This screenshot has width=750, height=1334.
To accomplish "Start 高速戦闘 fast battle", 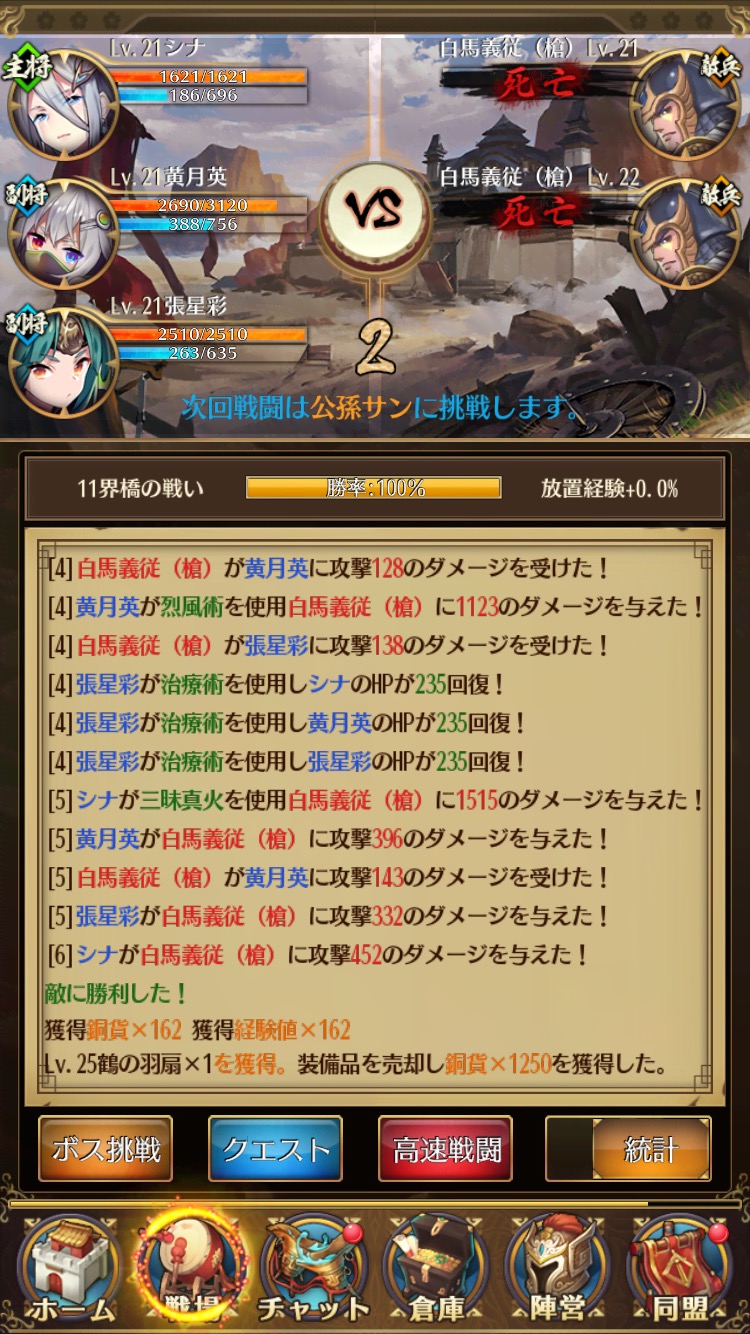I will [445, 1149].
